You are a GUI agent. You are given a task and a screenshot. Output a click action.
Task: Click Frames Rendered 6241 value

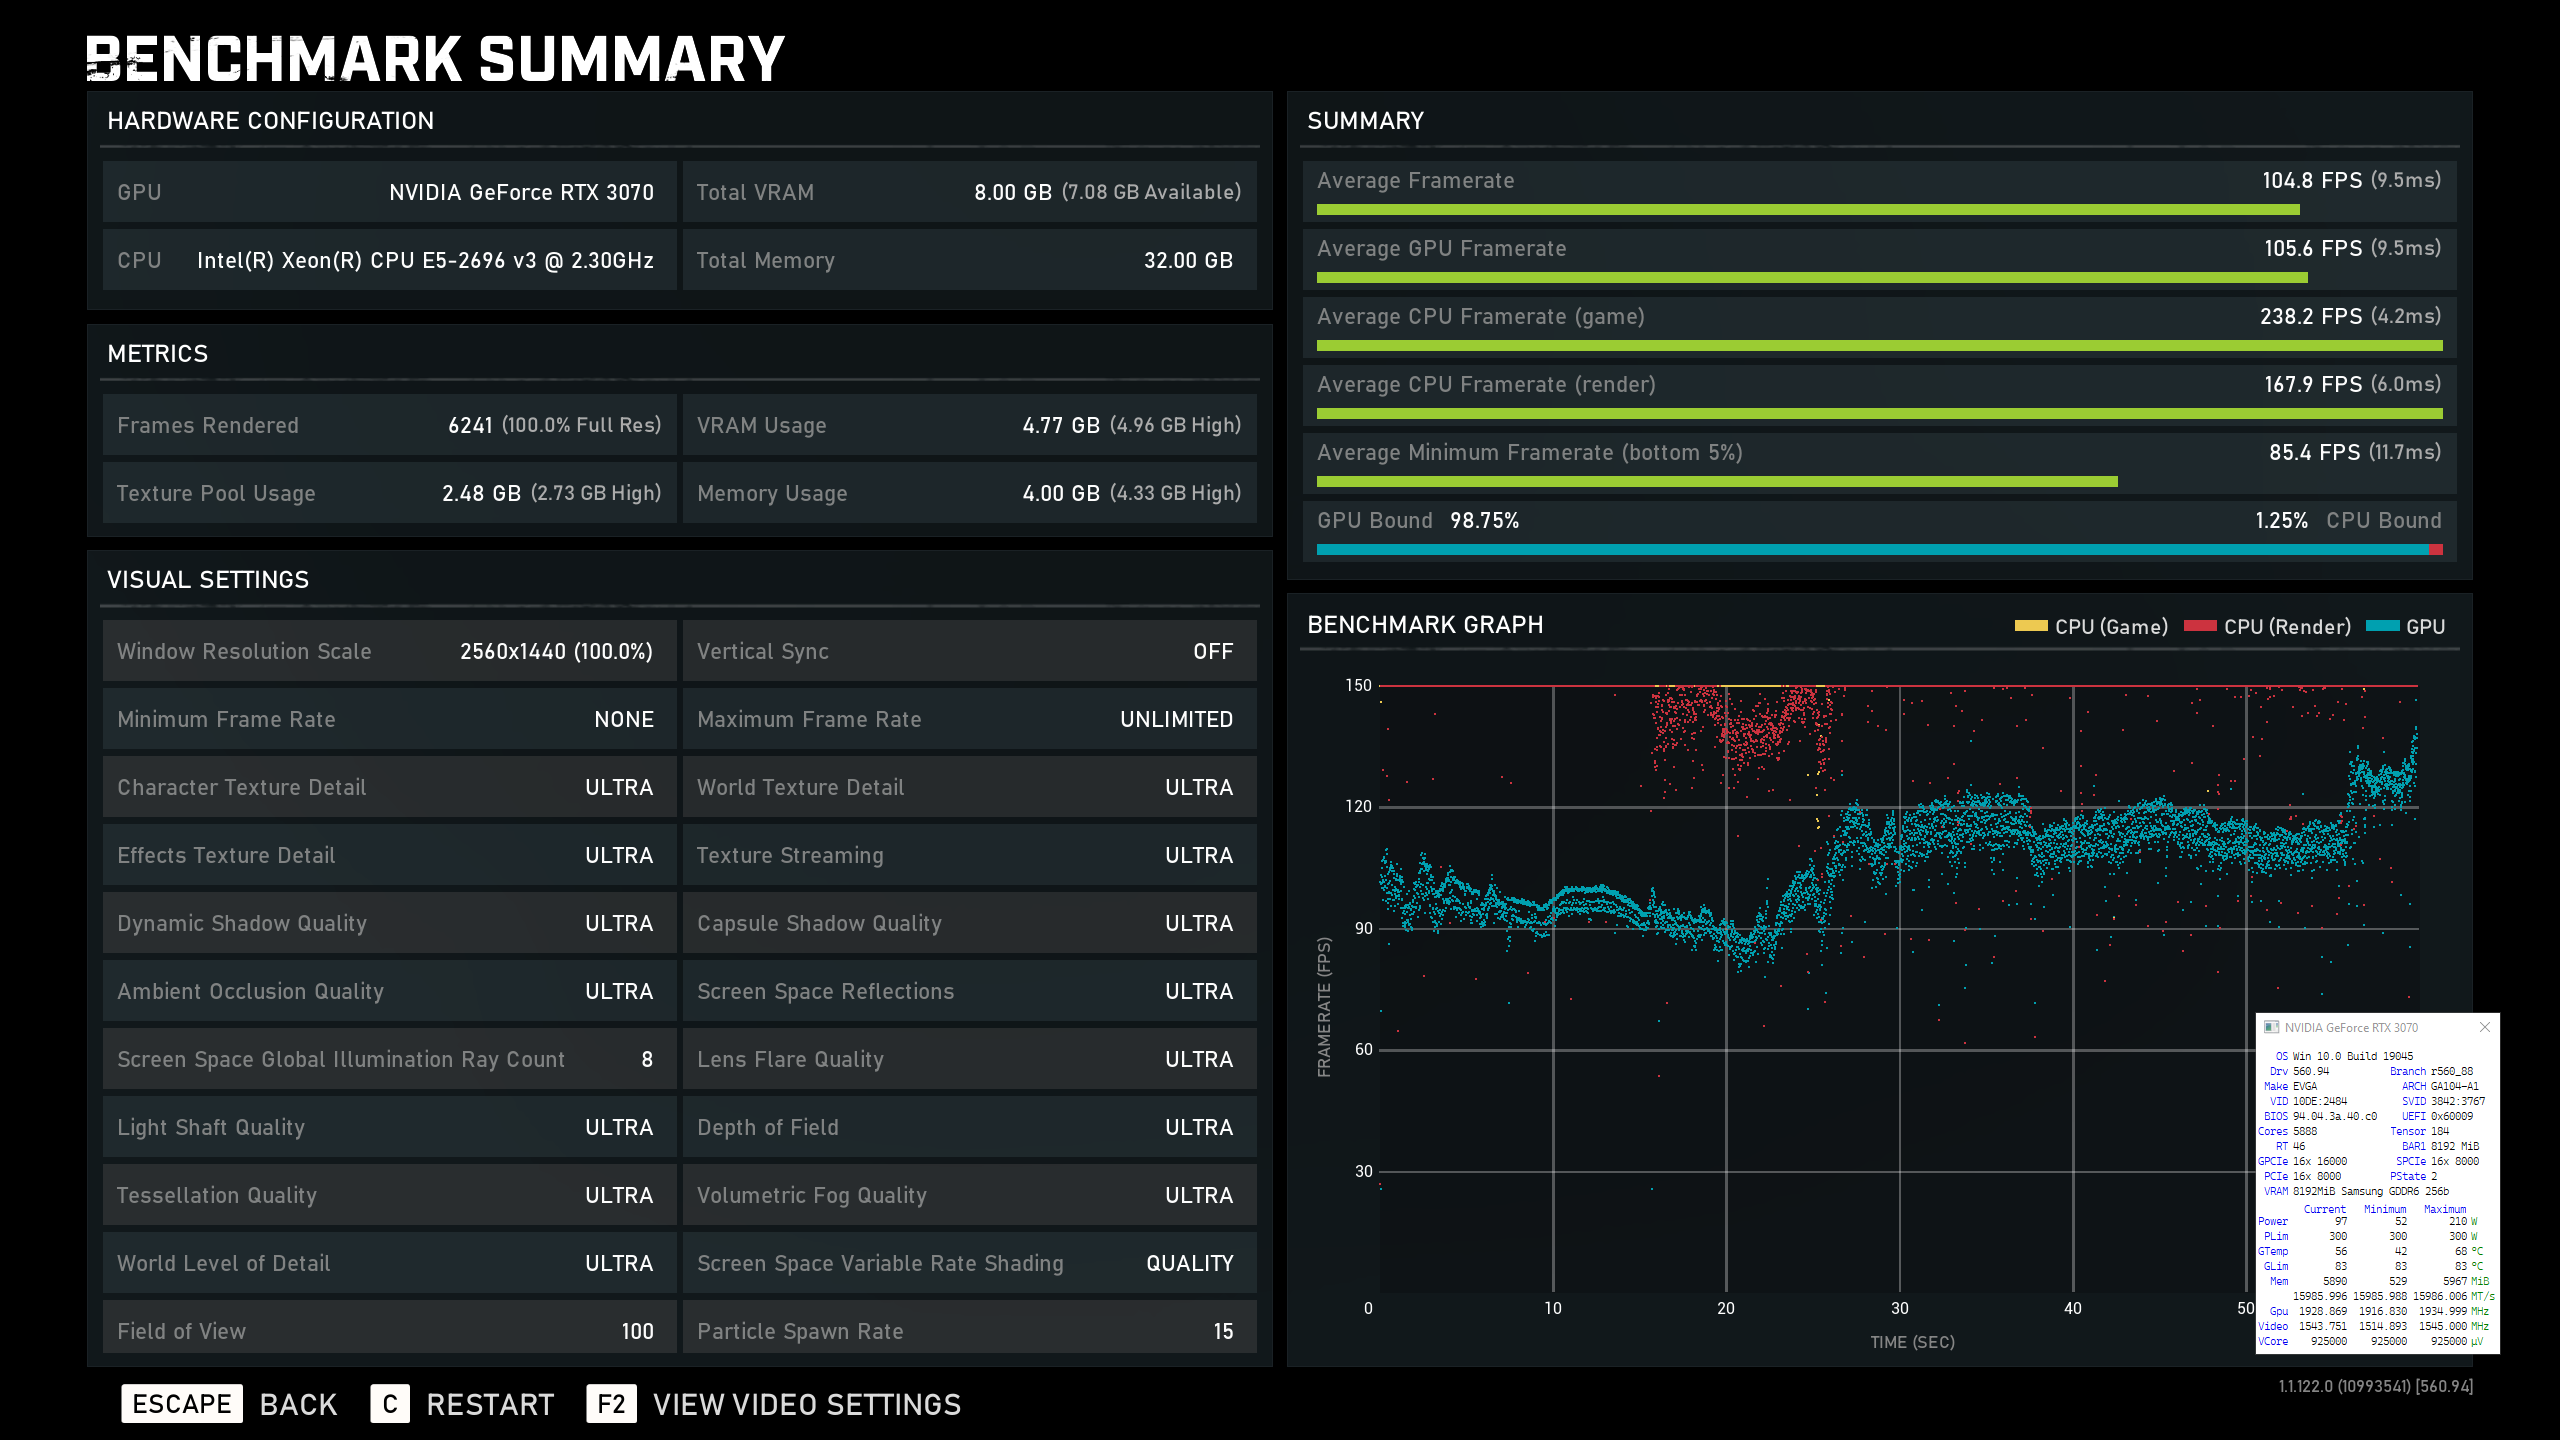470,425
